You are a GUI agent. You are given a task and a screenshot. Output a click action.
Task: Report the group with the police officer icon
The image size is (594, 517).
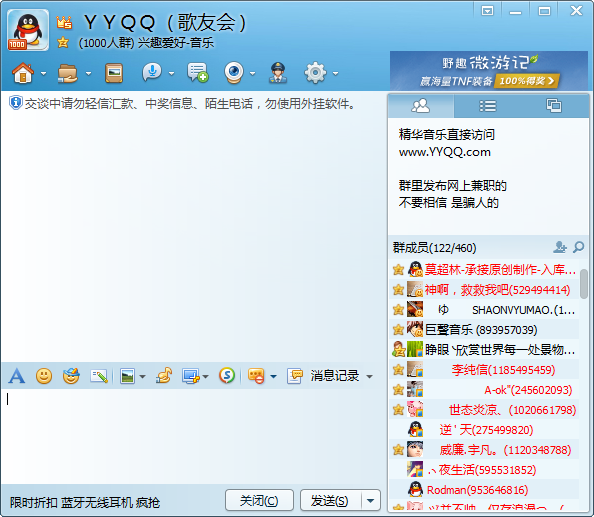[278, 73]
